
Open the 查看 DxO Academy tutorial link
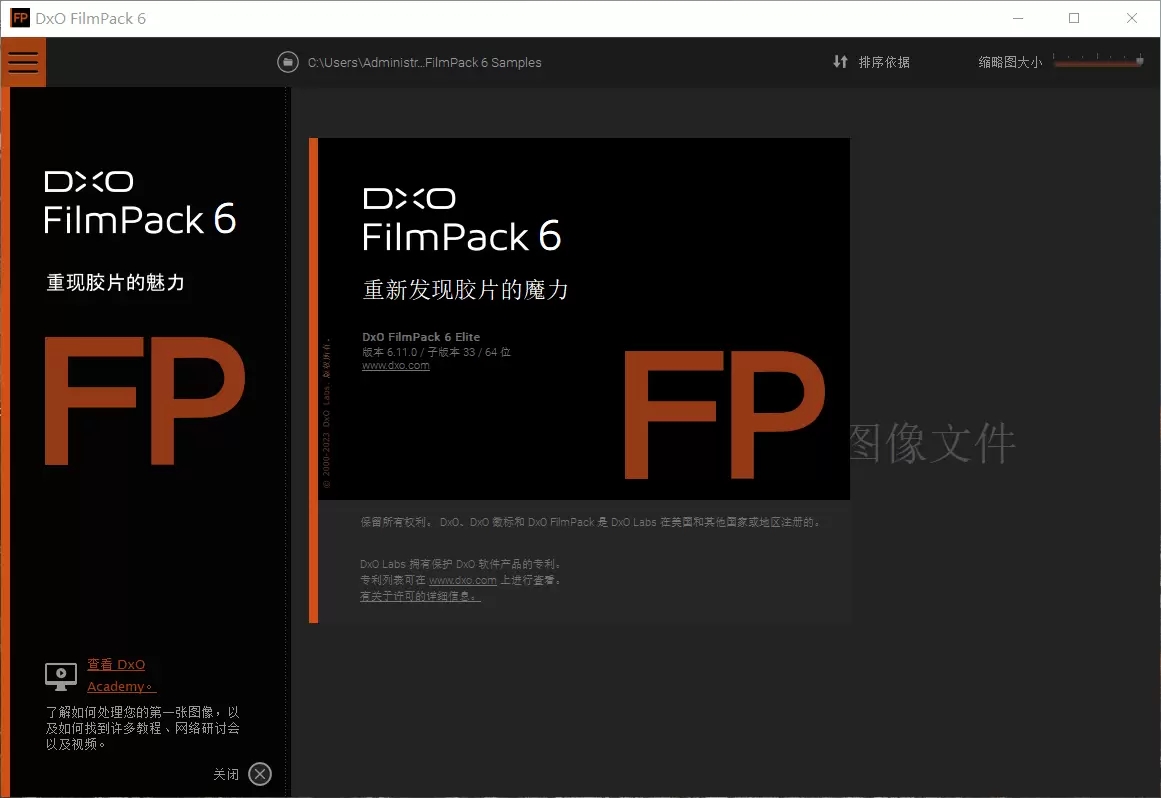pyautogui.click(x=117, y=664)
